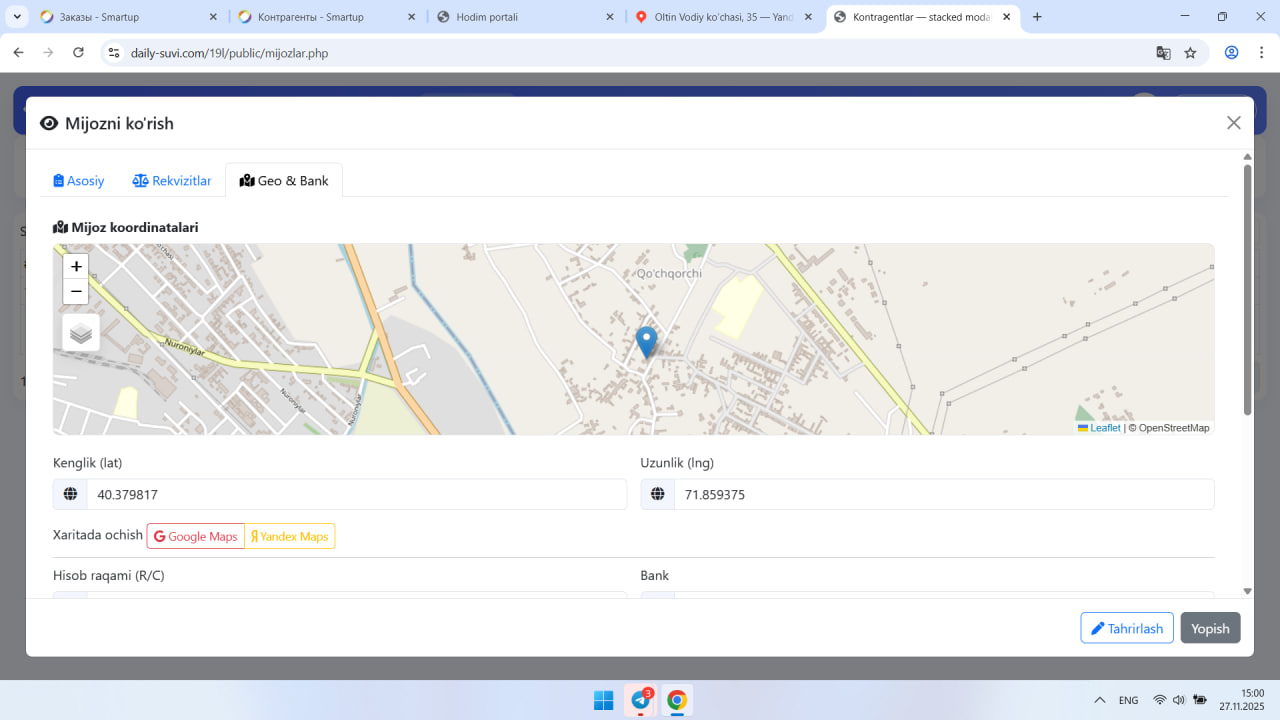Open location in Yandex Maps
This screenshot has height=720, width=1280.
pyautogui.click(x=290, y=537)
